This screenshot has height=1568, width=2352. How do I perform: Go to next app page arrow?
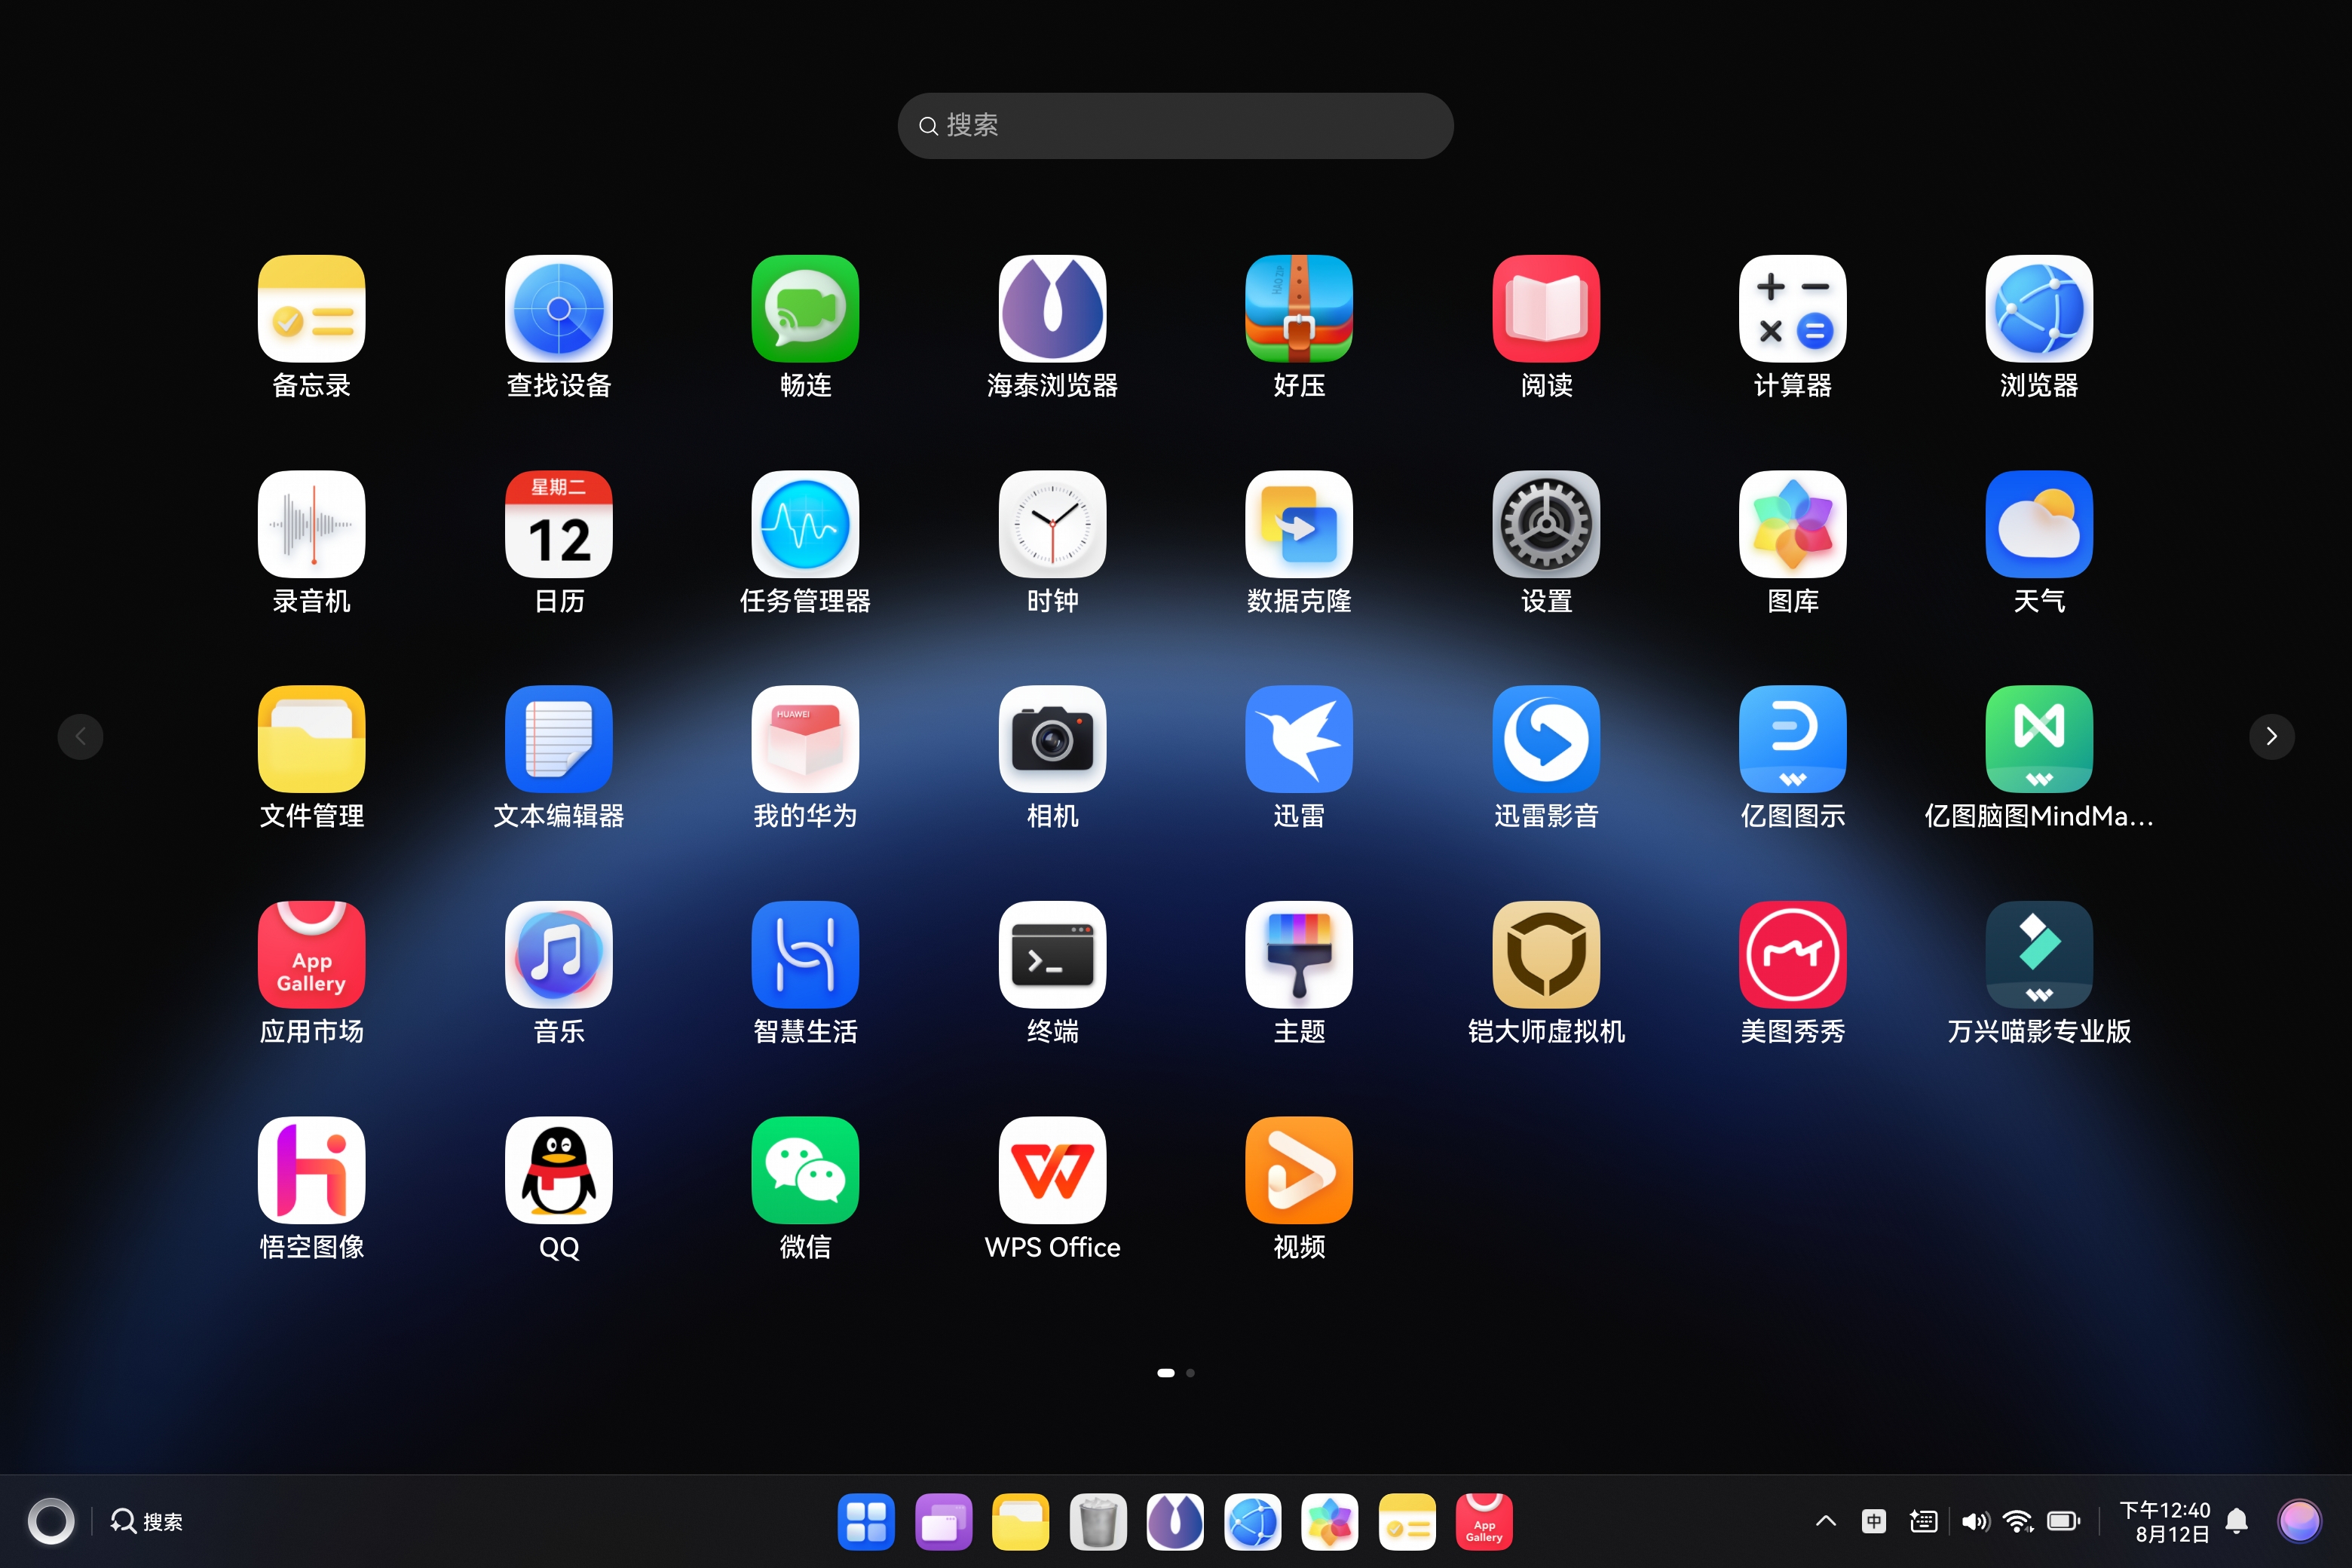pyautogui.click(x=2271, y=737)
